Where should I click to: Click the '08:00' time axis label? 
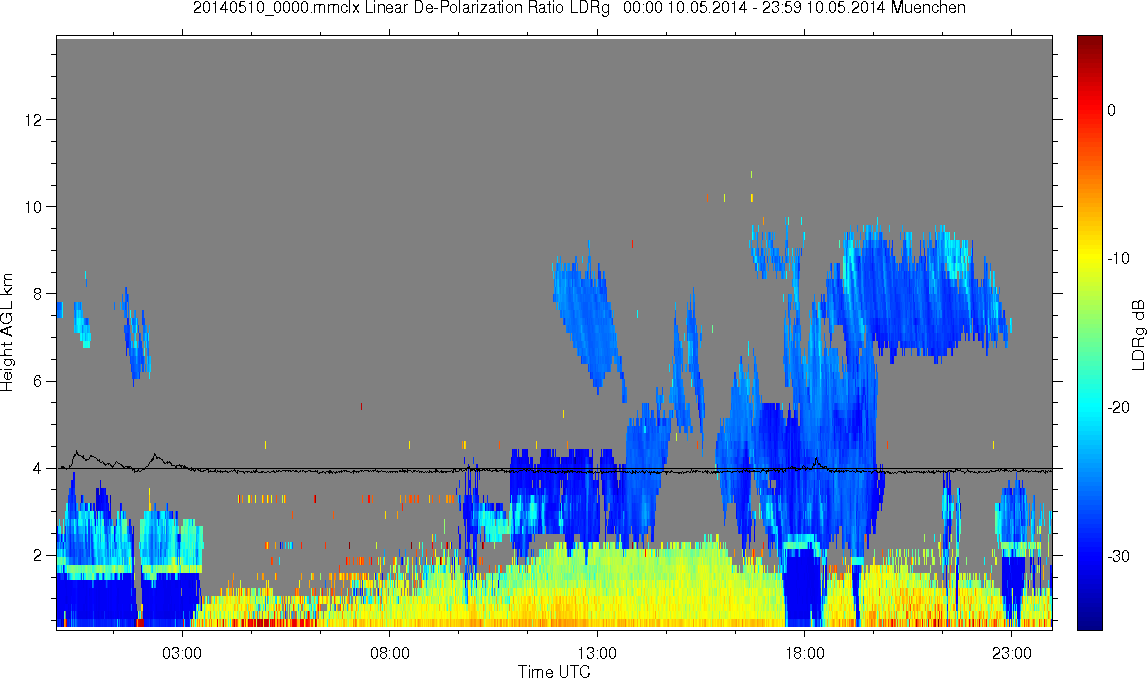[390, 652]
